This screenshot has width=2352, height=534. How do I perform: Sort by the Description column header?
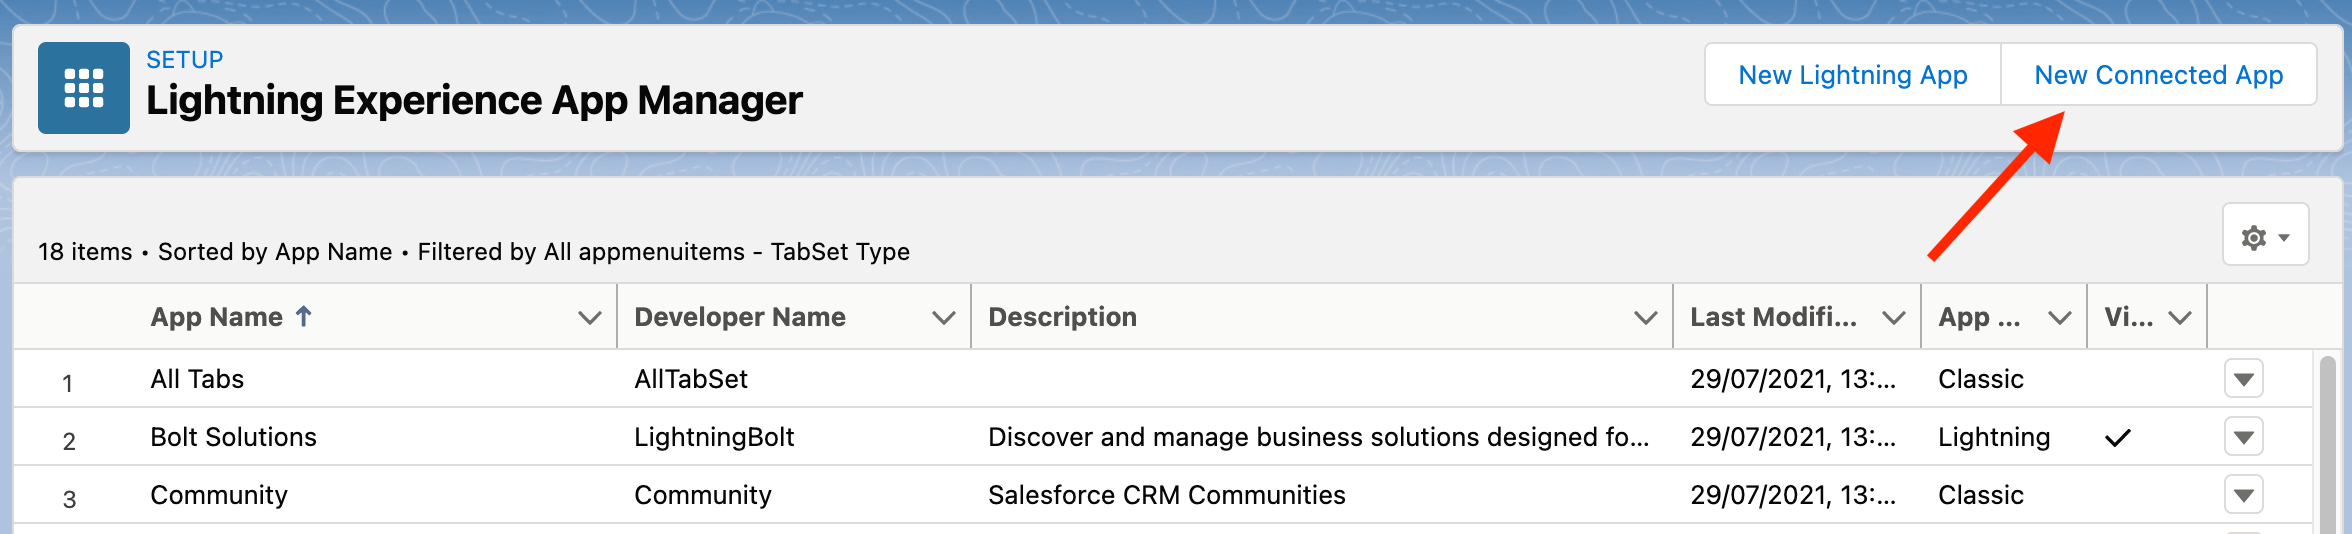click(x=1062, y=317)
